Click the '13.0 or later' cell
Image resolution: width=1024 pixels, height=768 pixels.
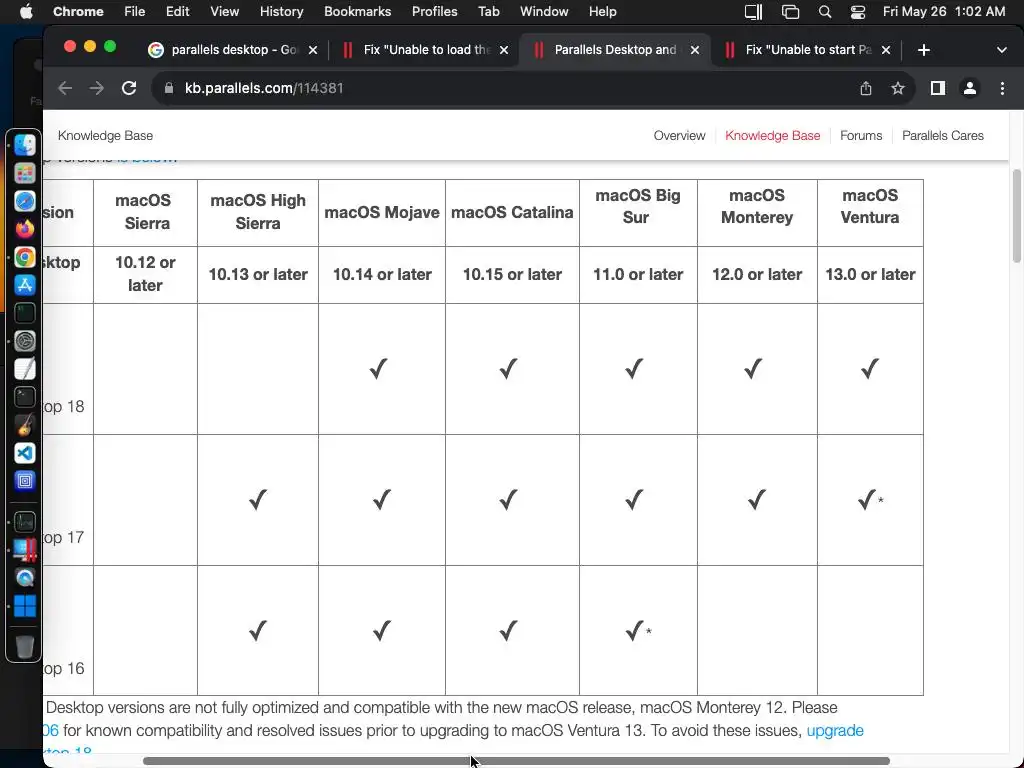870,274
